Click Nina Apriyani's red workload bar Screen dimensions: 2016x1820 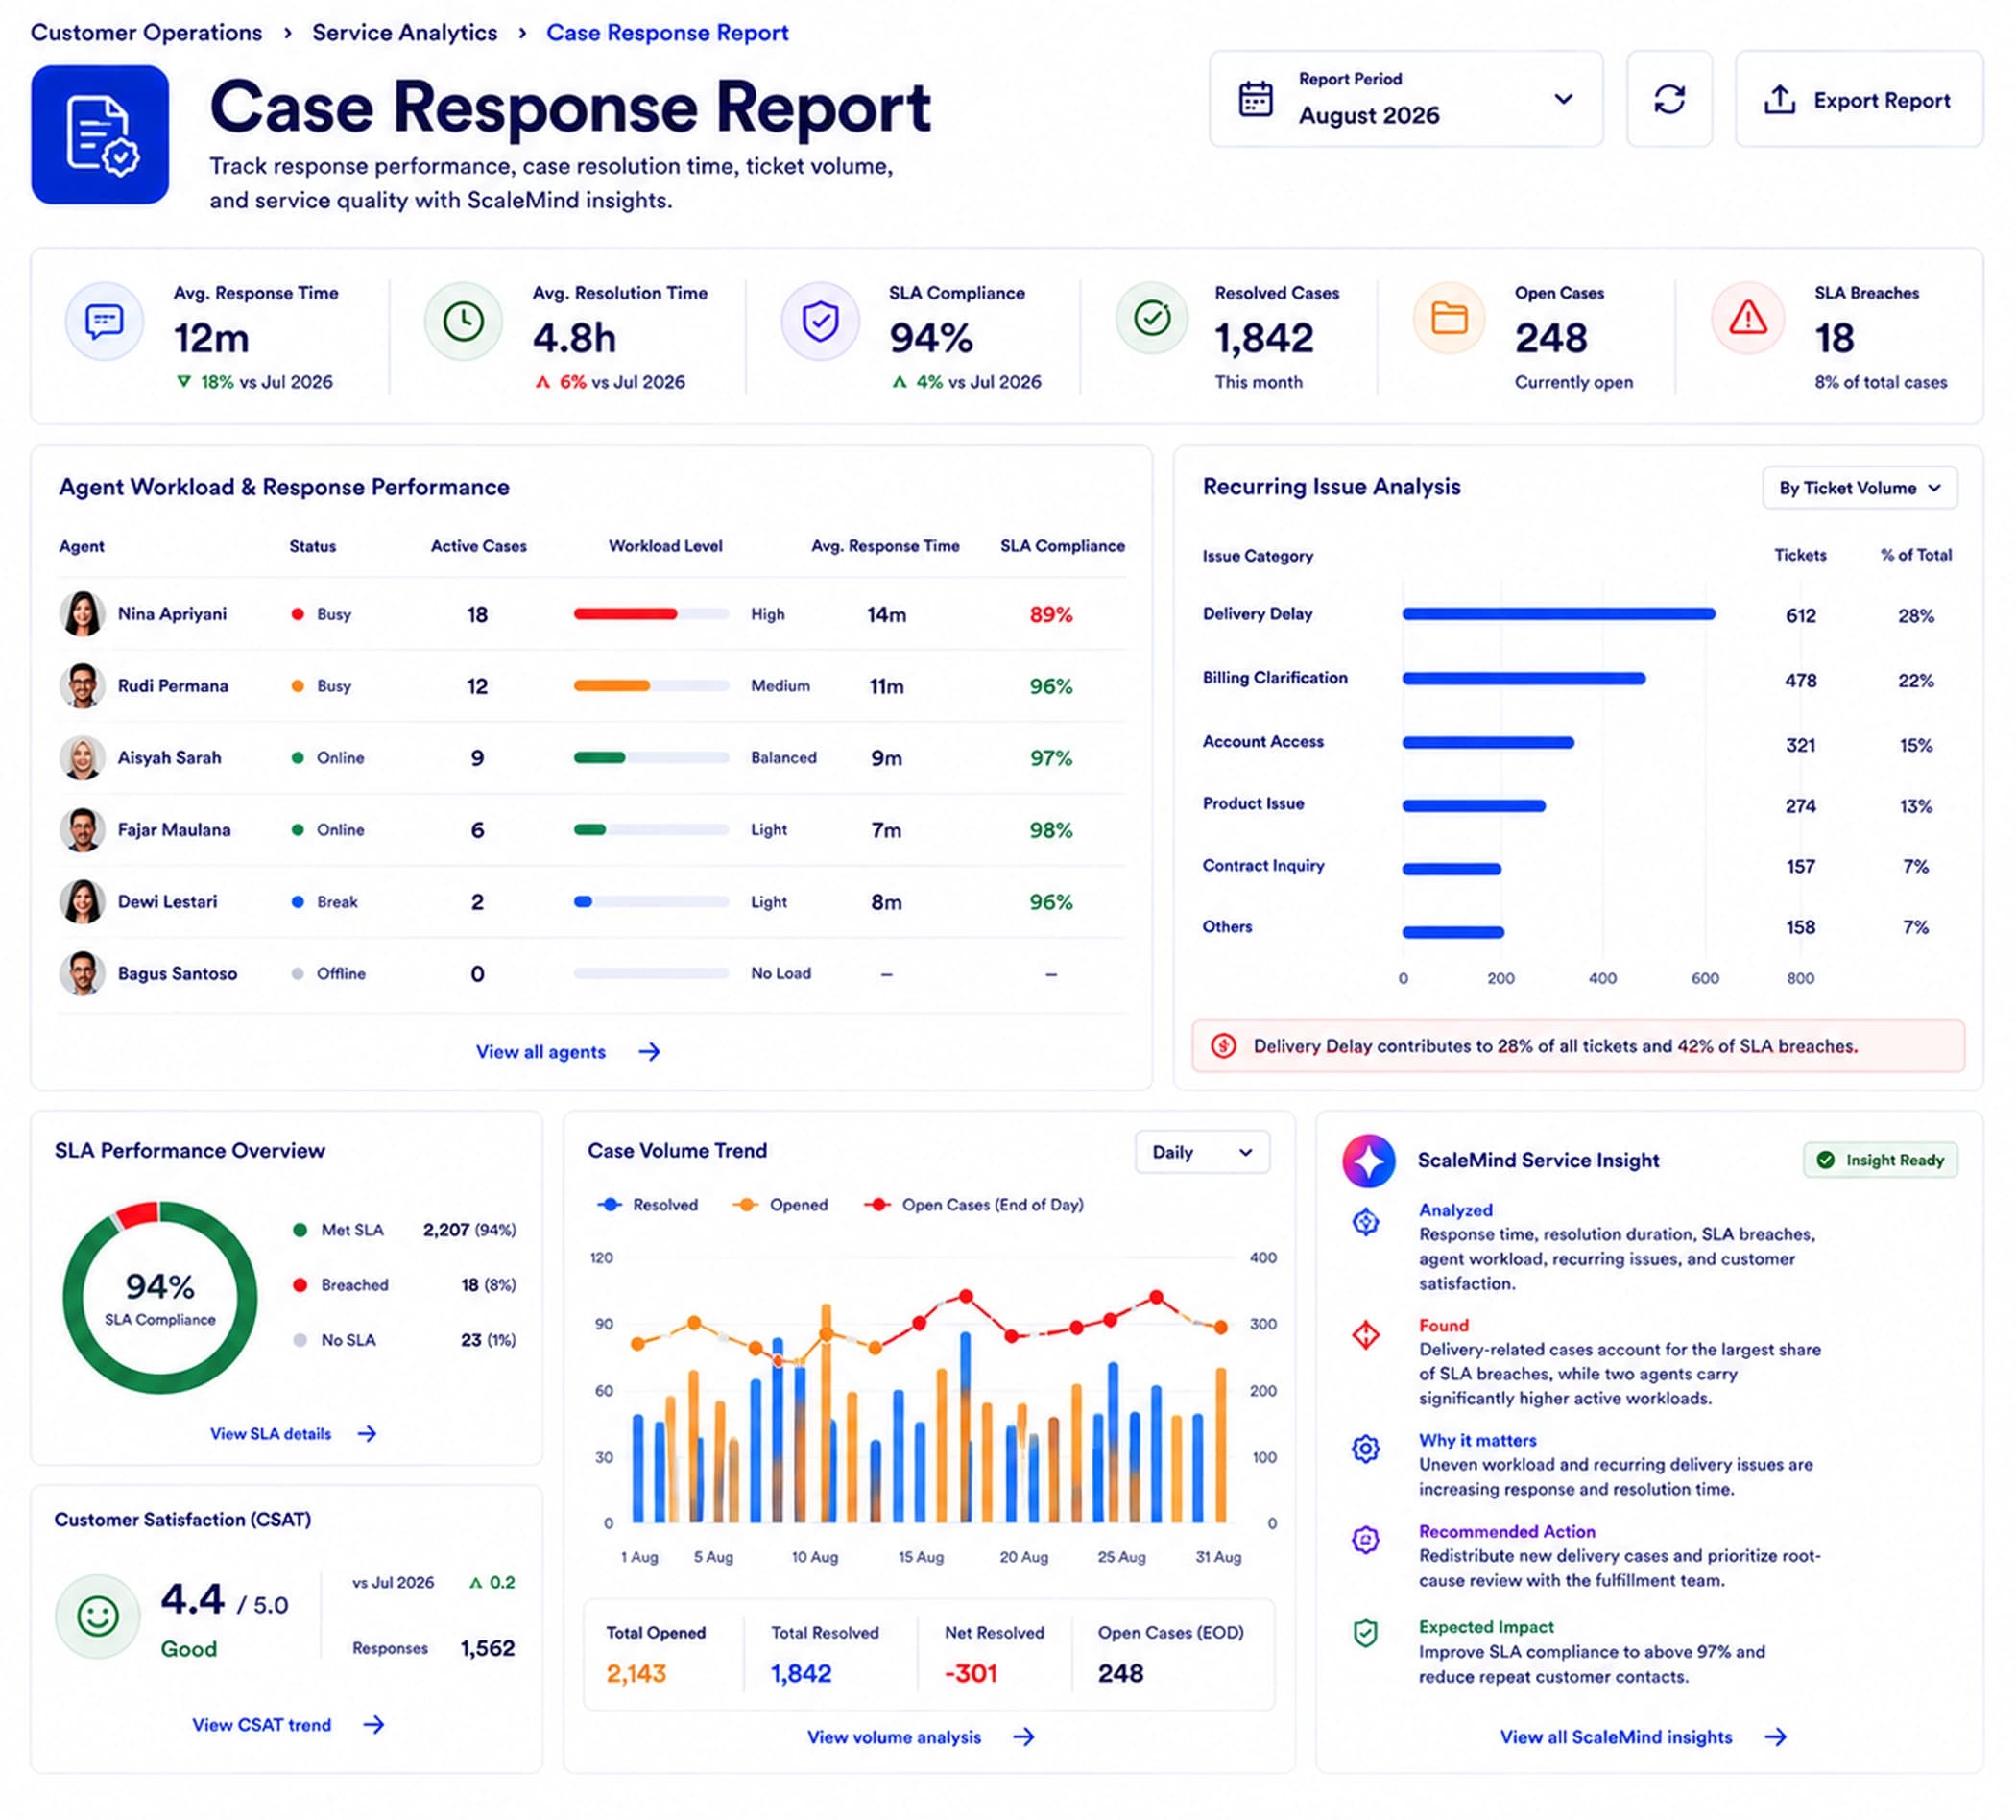[x=625, y=614]
